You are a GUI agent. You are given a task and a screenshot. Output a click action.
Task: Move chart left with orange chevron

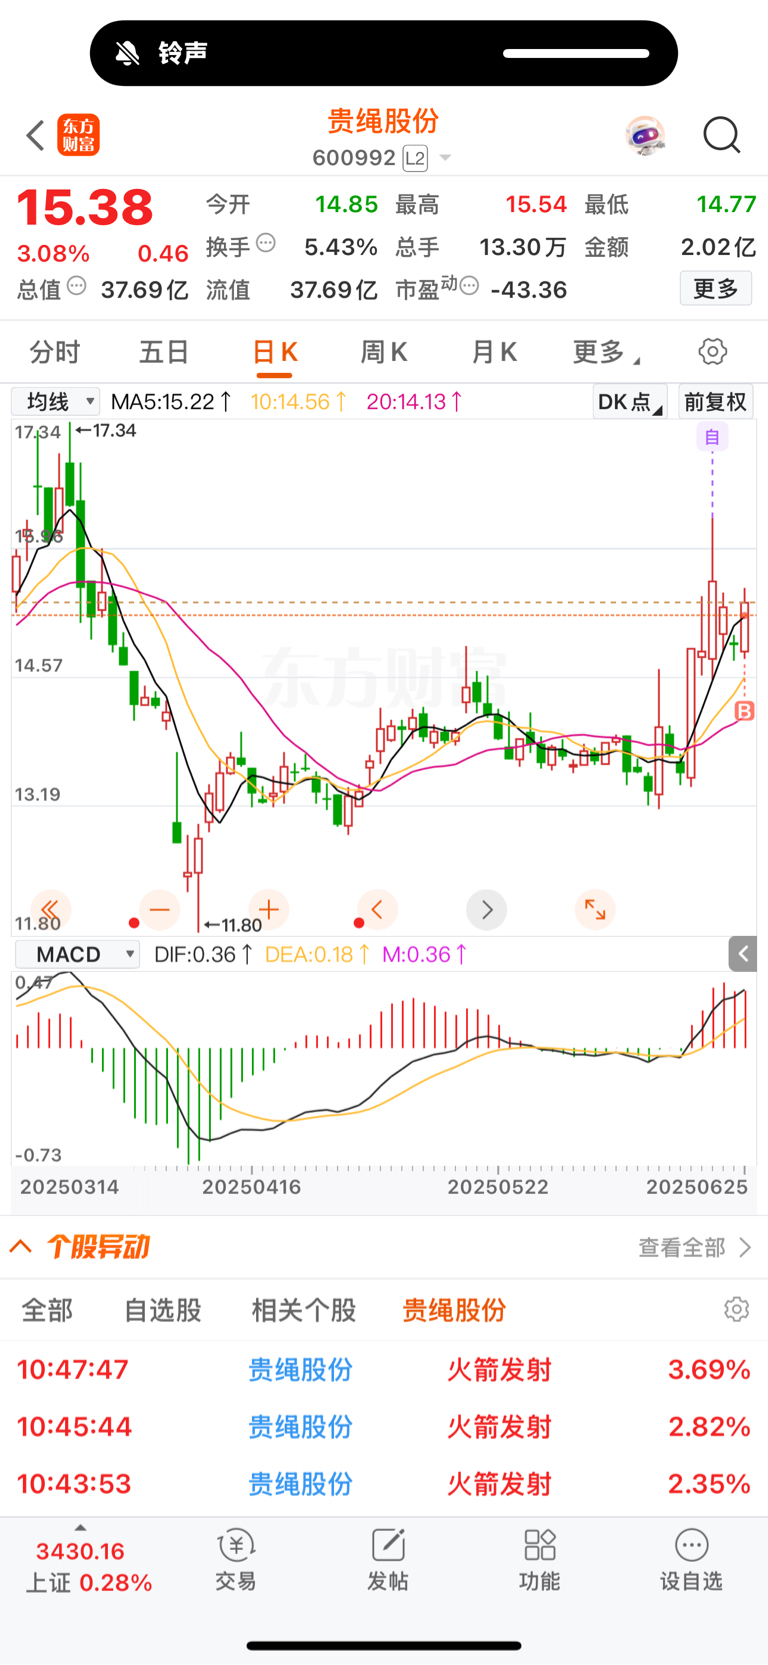click(377, 909)
